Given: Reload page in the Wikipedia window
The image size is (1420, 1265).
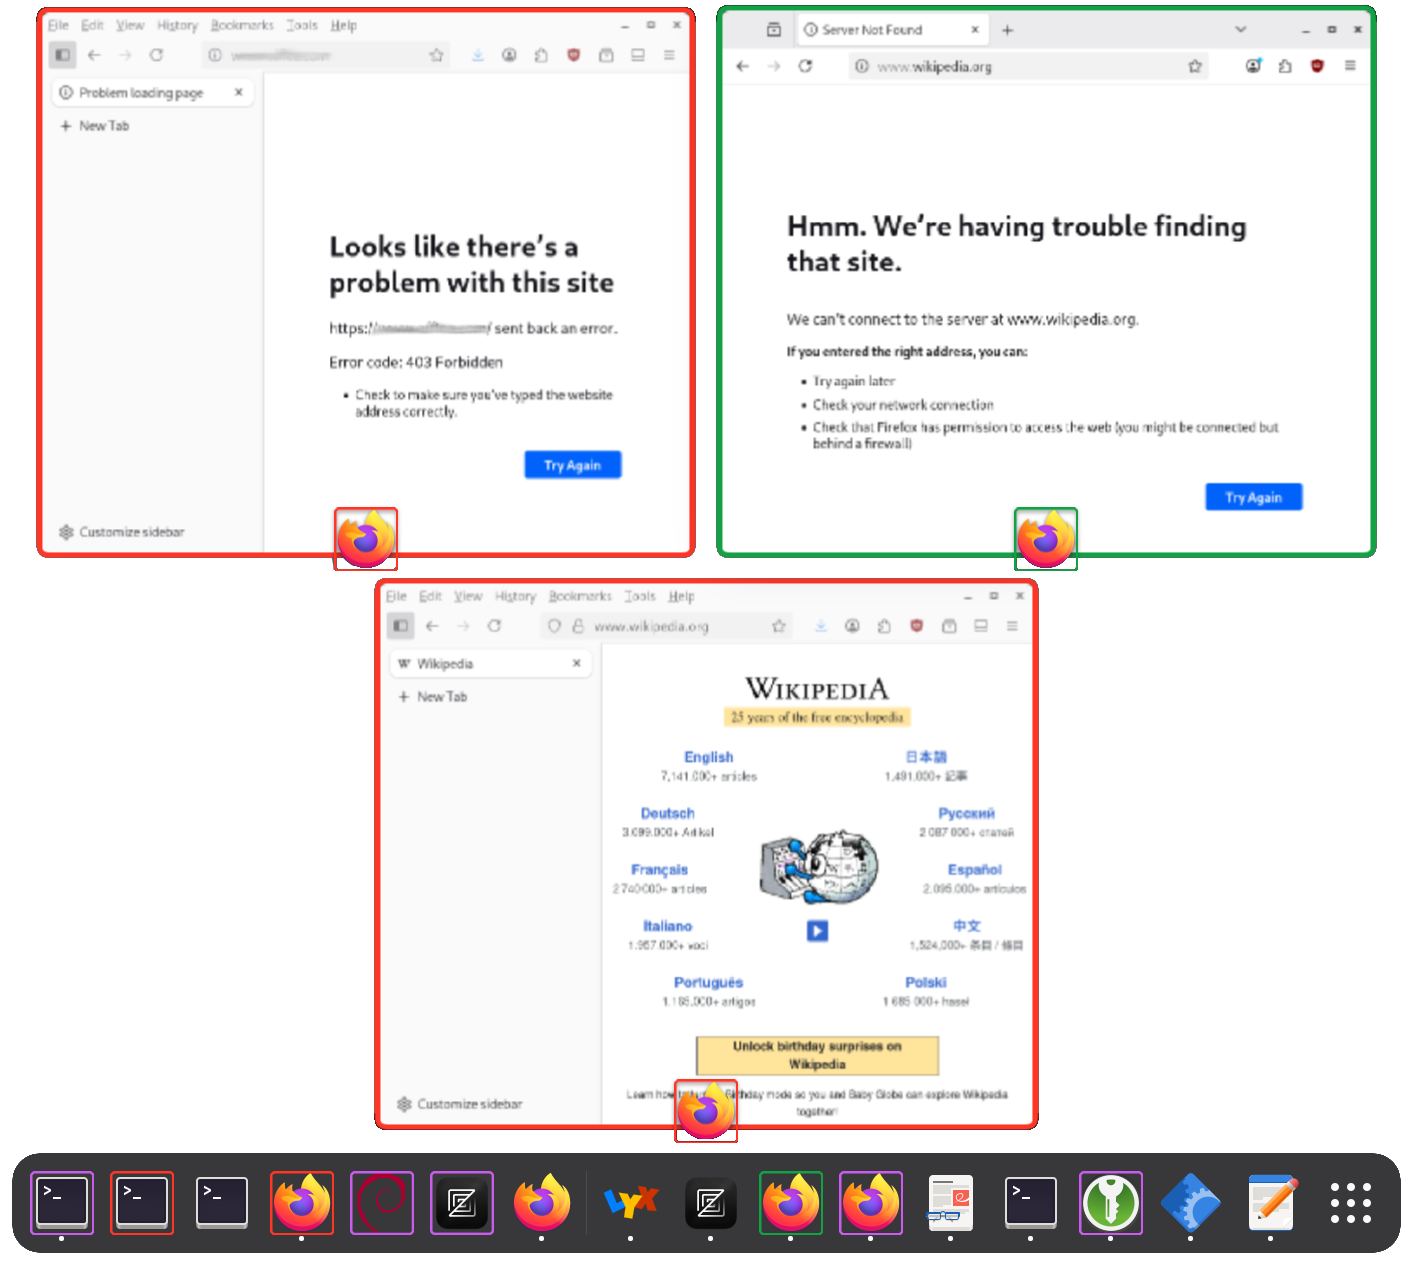Looking at the screenshot, I should (x=494, y=626).
